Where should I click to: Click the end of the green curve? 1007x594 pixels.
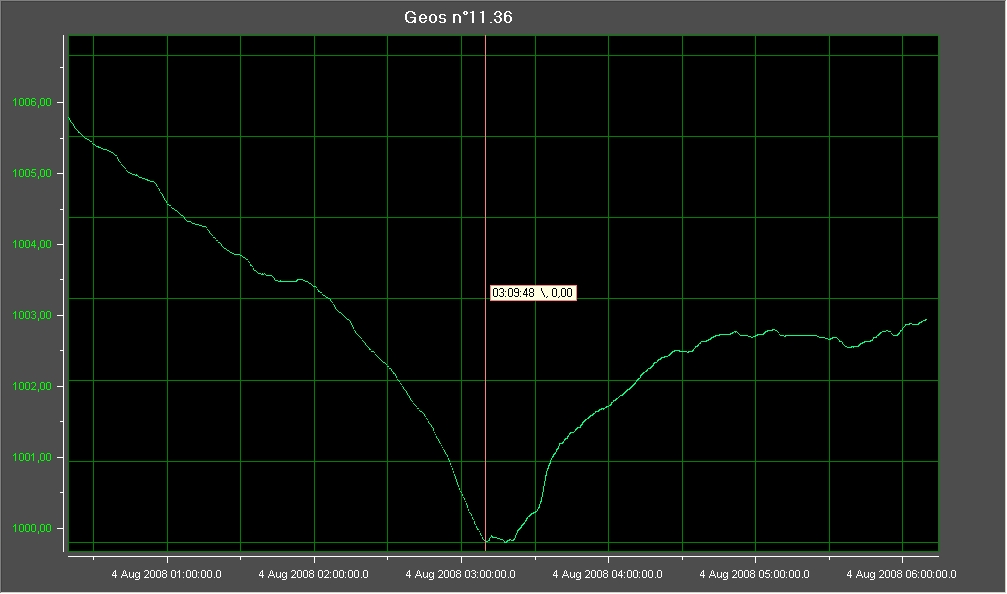tap(927, 319)
